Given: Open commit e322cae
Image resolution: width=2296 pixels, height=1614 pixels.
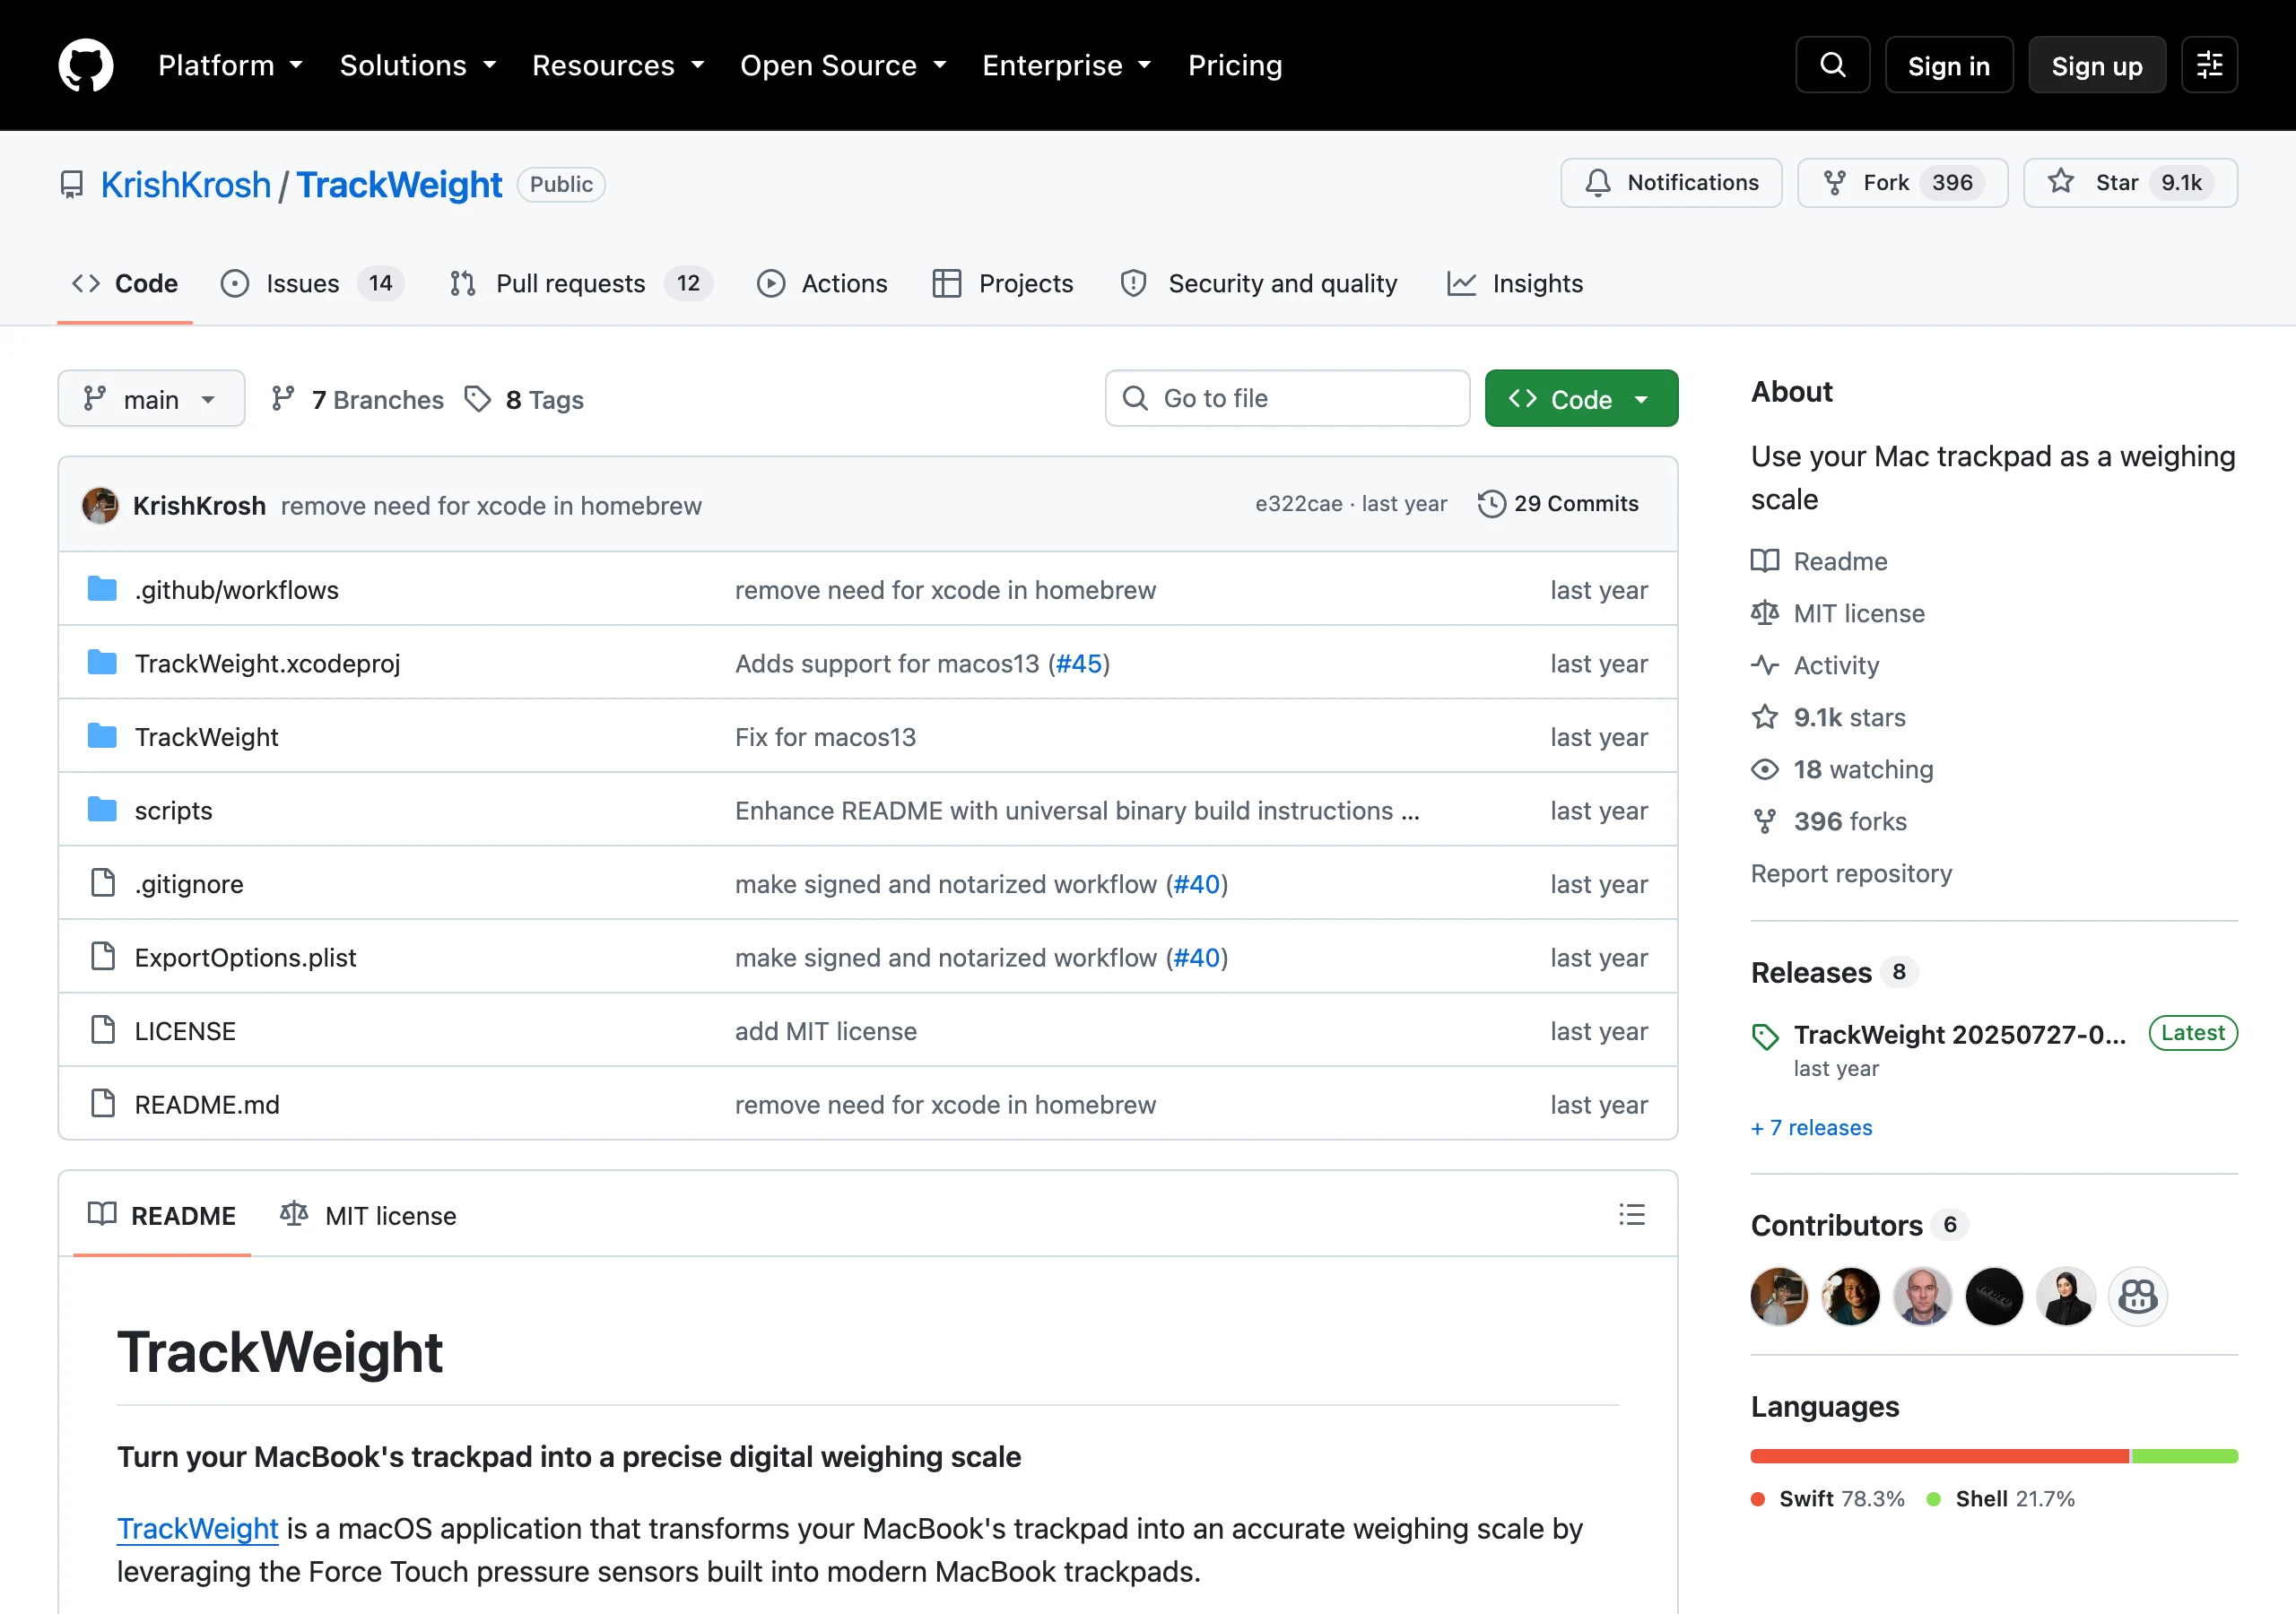Looking at the screenshot, I should pyautogui.click(x=1298, y=504).
